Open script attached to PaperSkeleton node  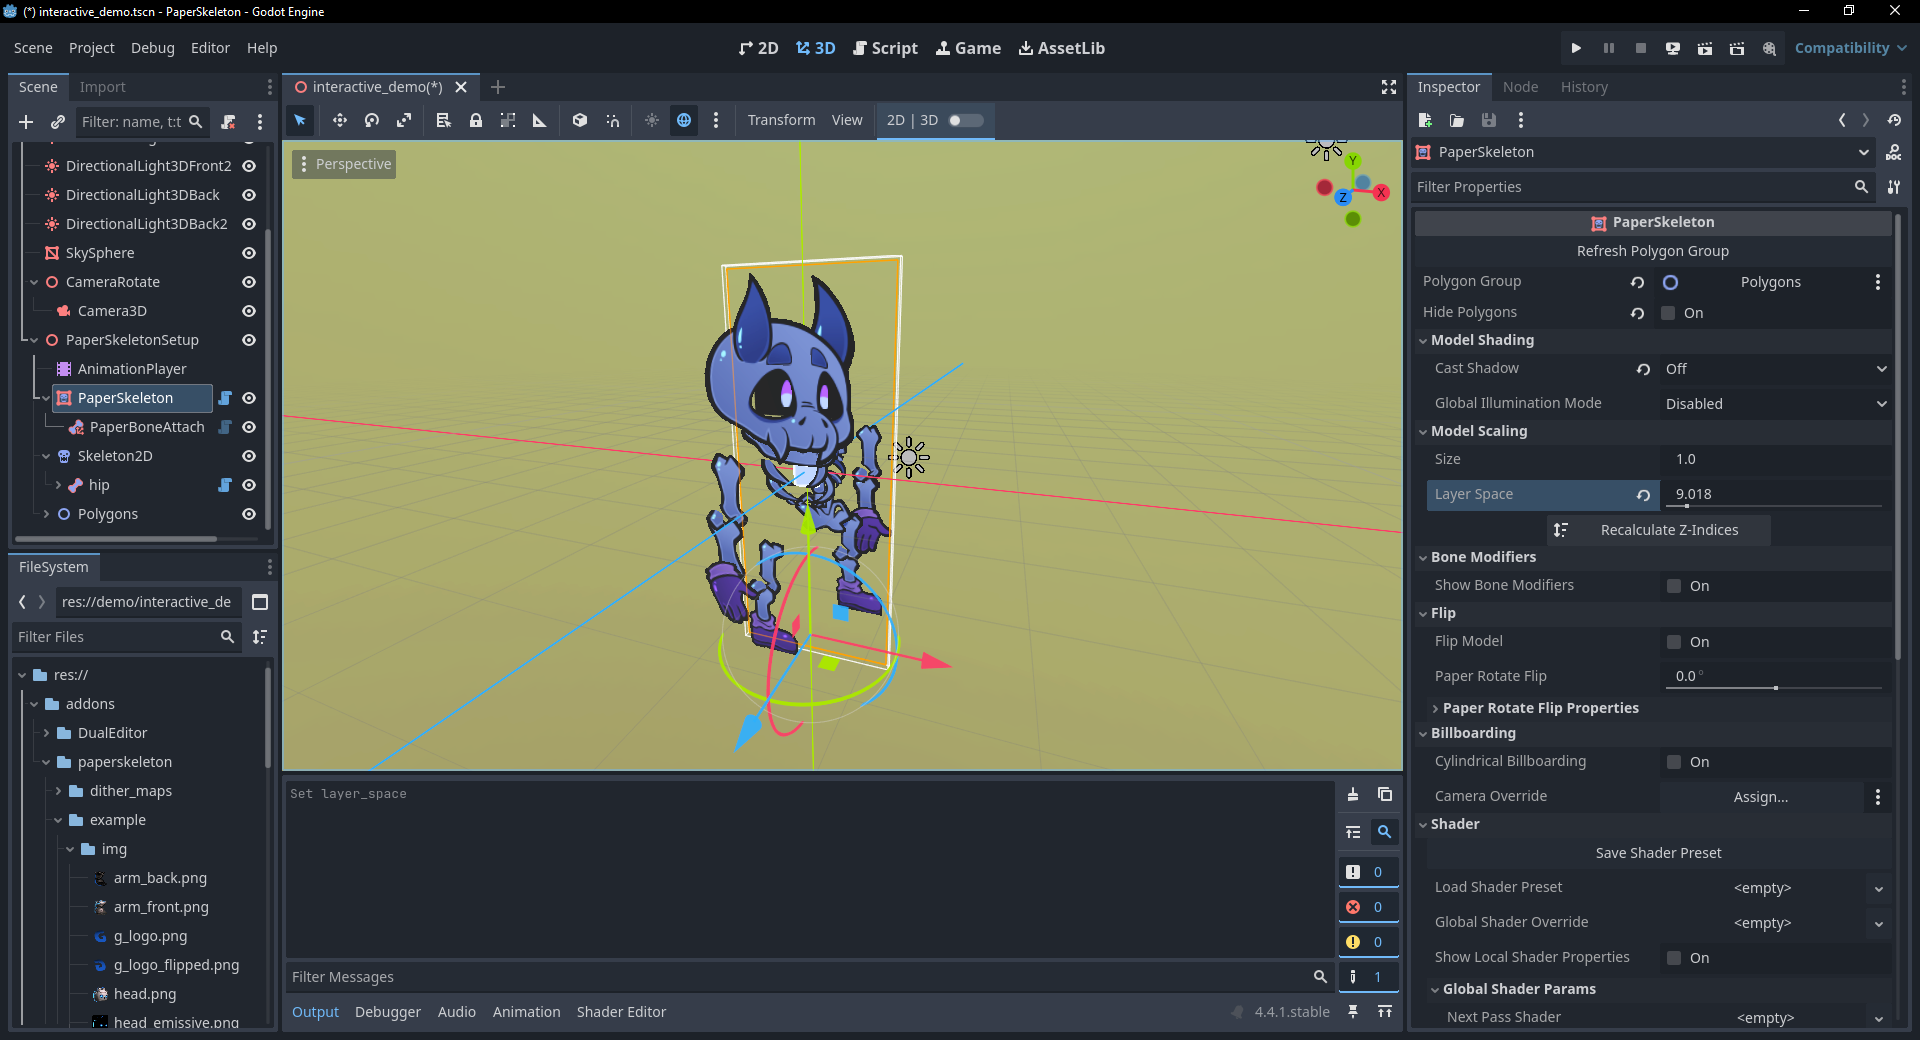click(225, 398)
